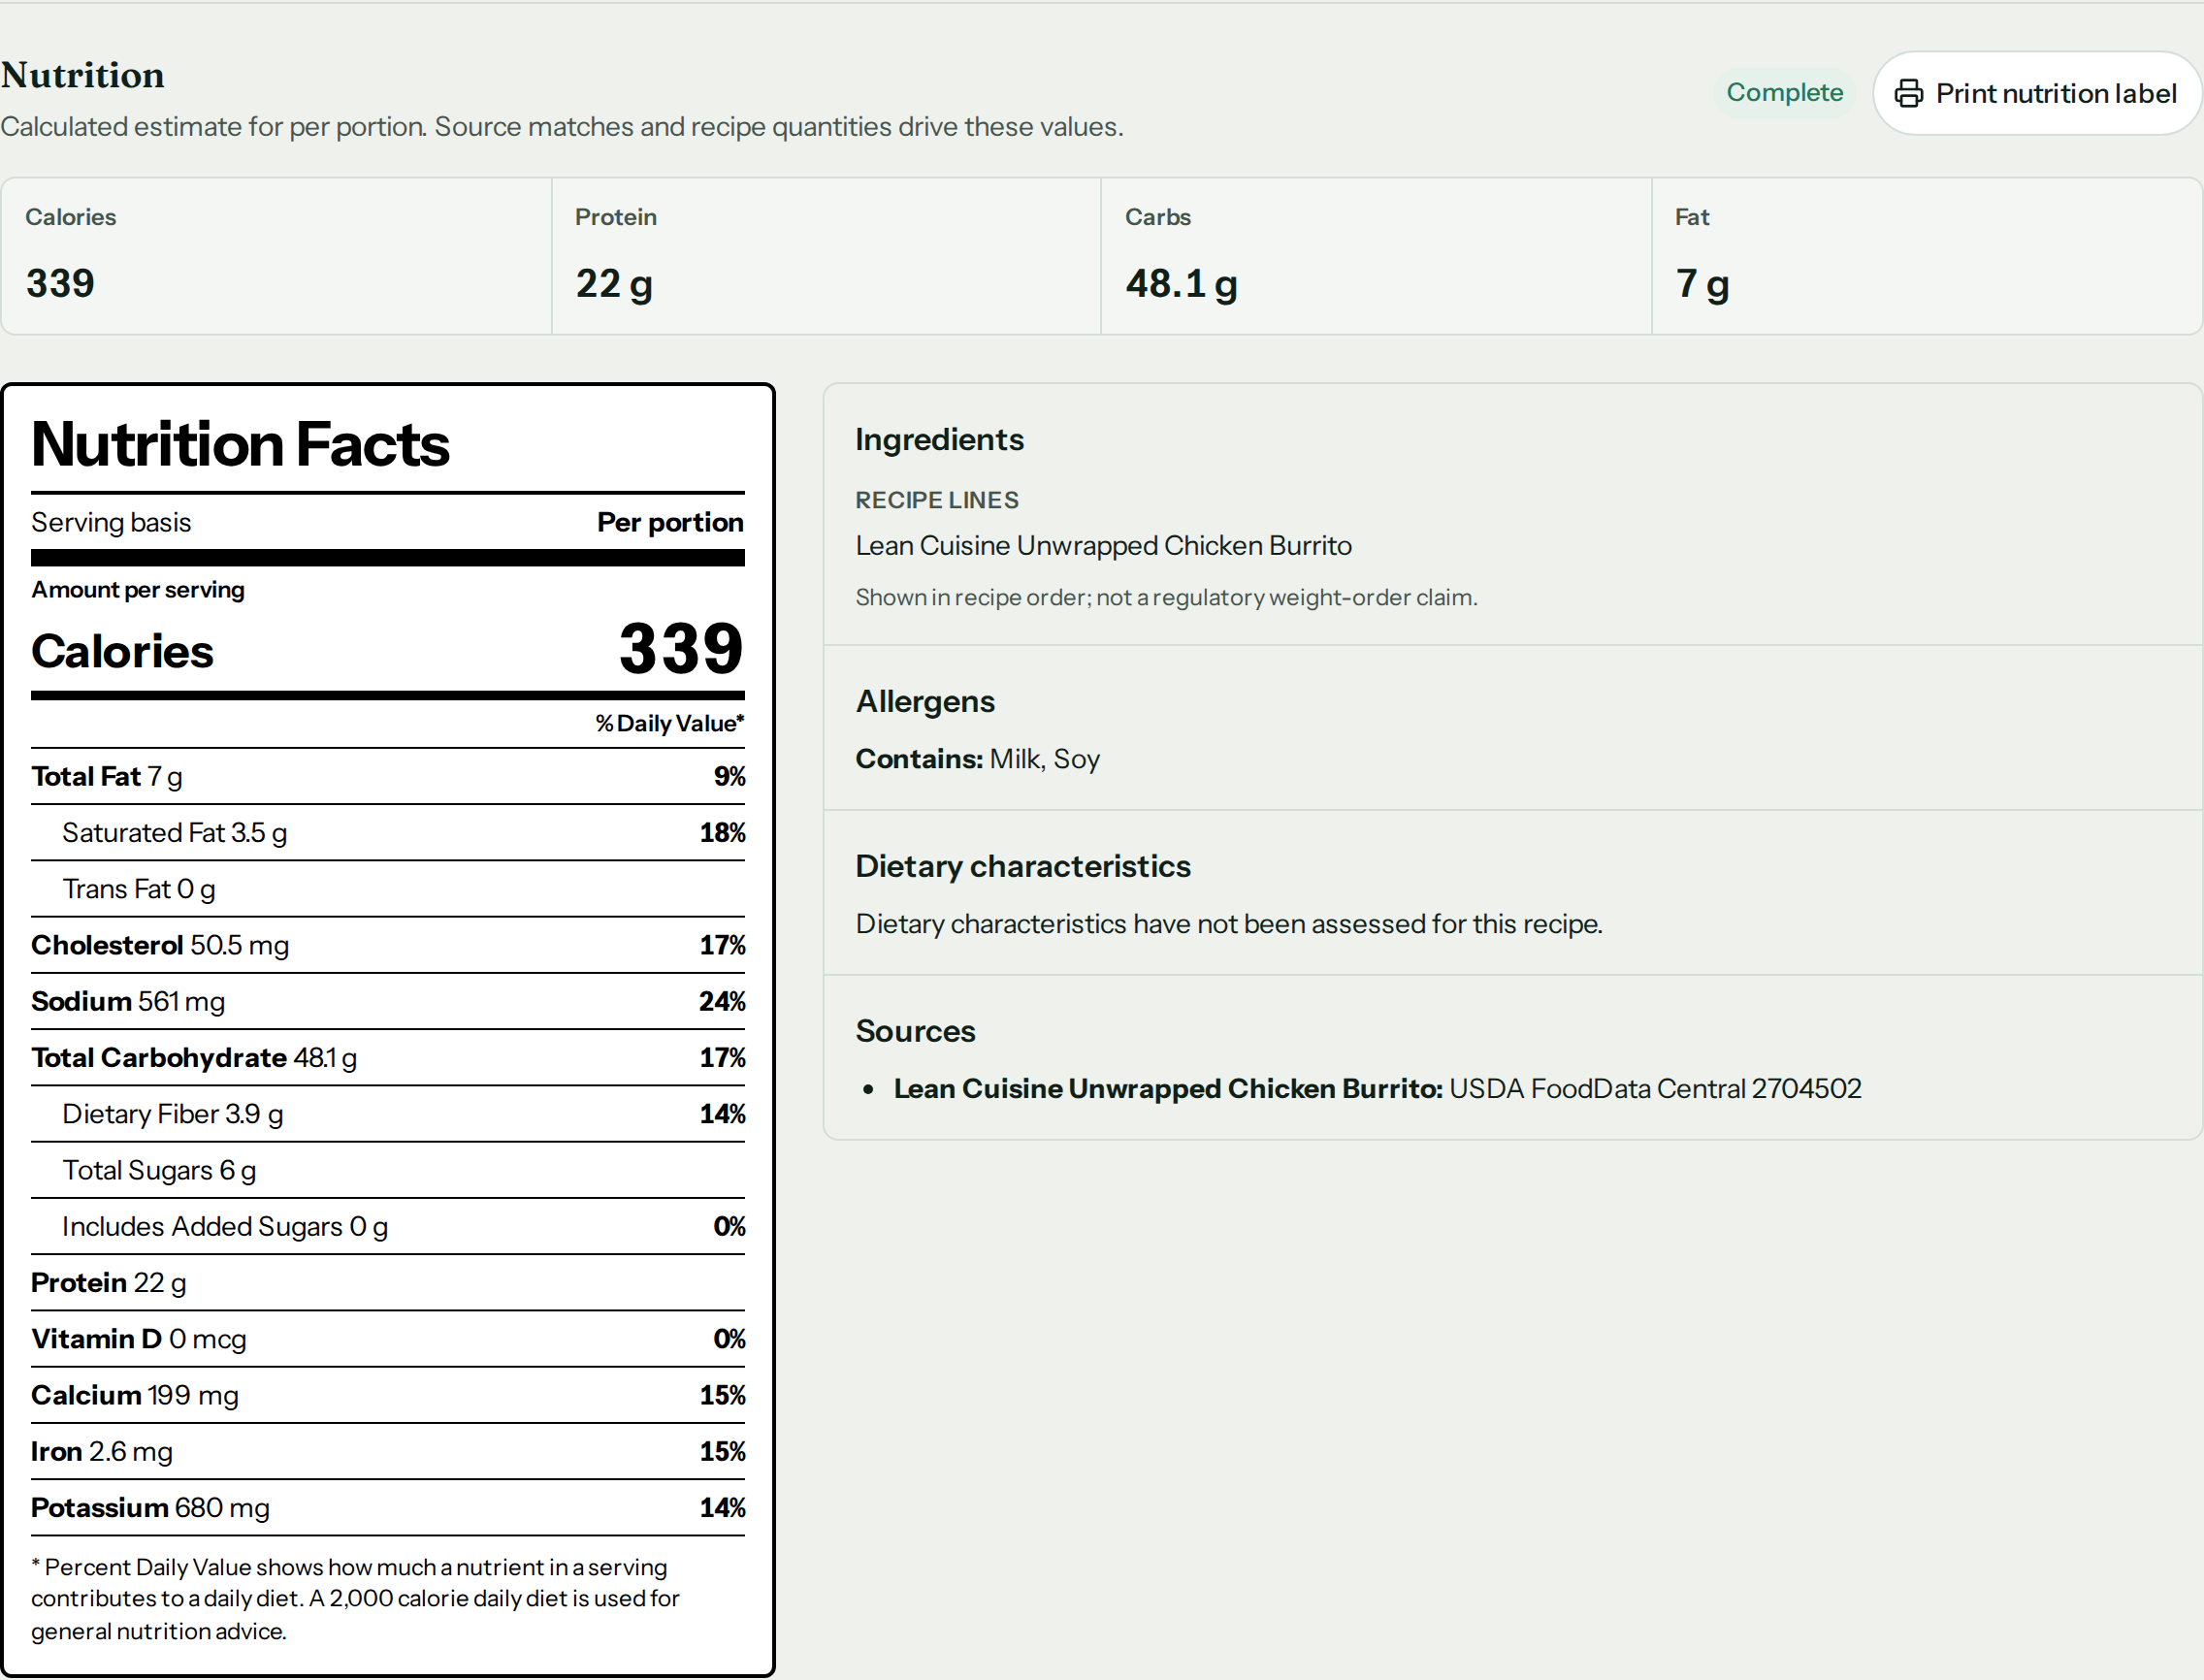2204x1680 pixels.
Task: Click the printer icon on Print nutrition label
Action: [1908, 93]
